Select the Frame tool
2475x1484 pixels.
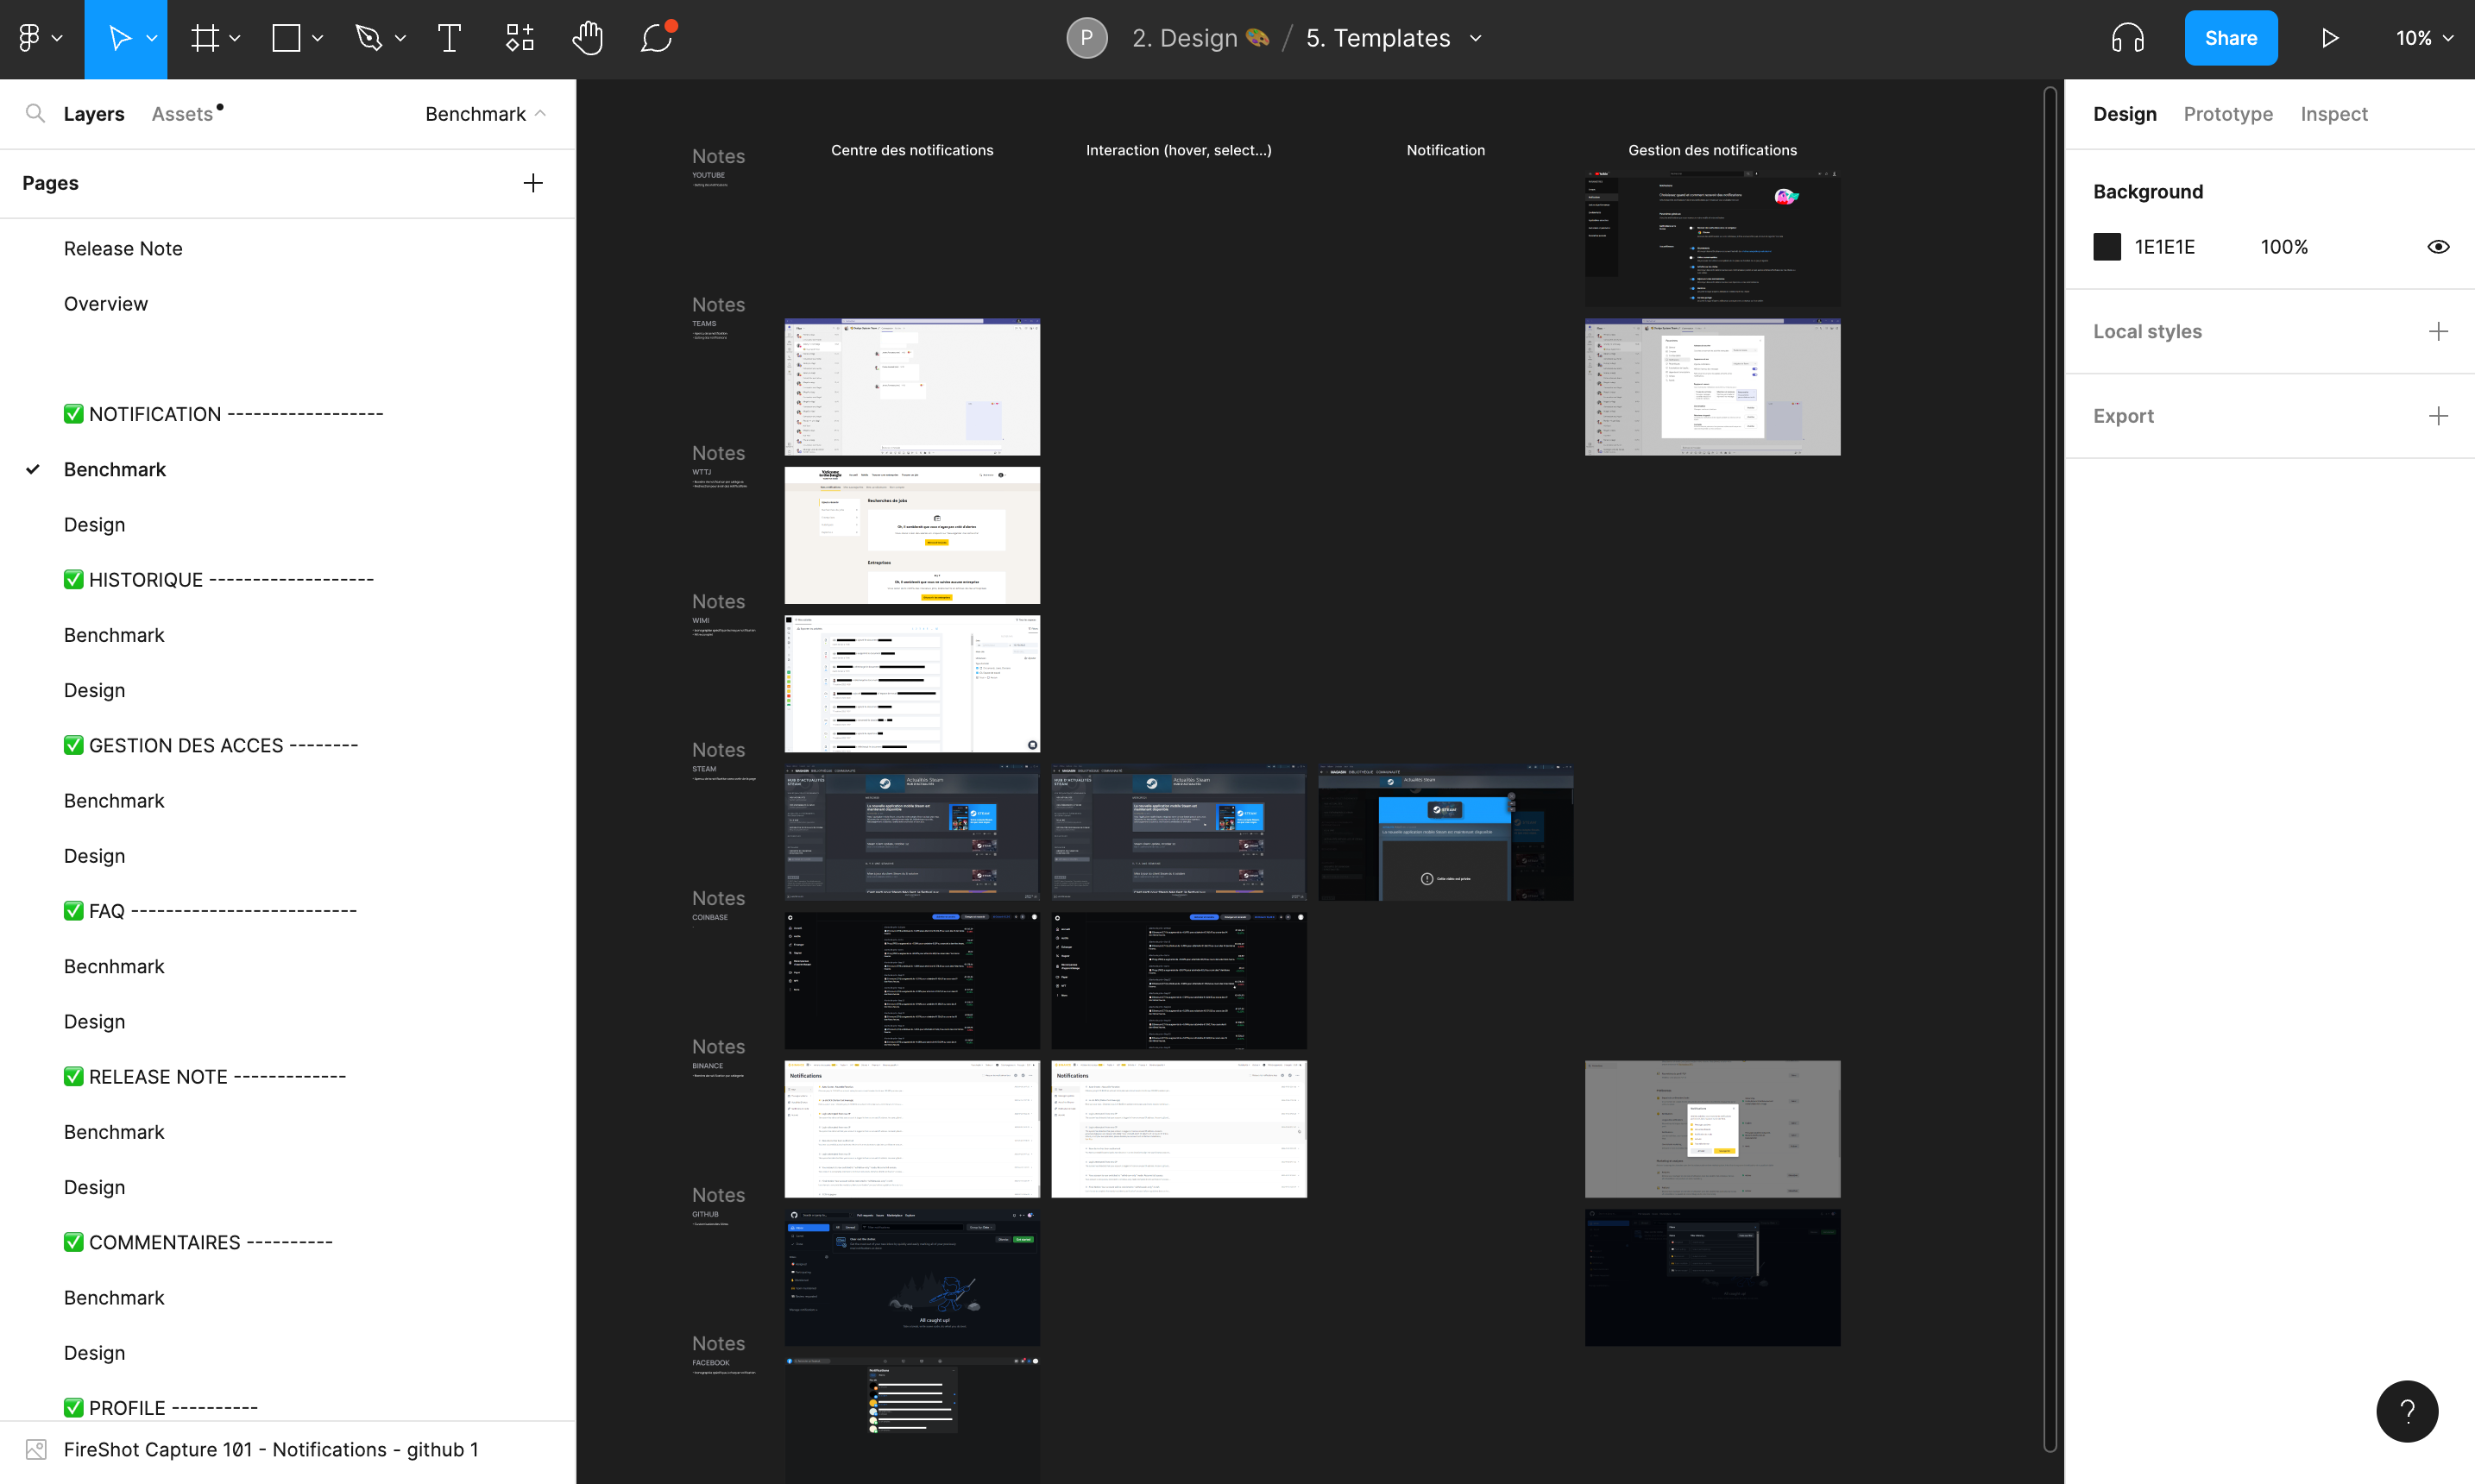(205, 38)
